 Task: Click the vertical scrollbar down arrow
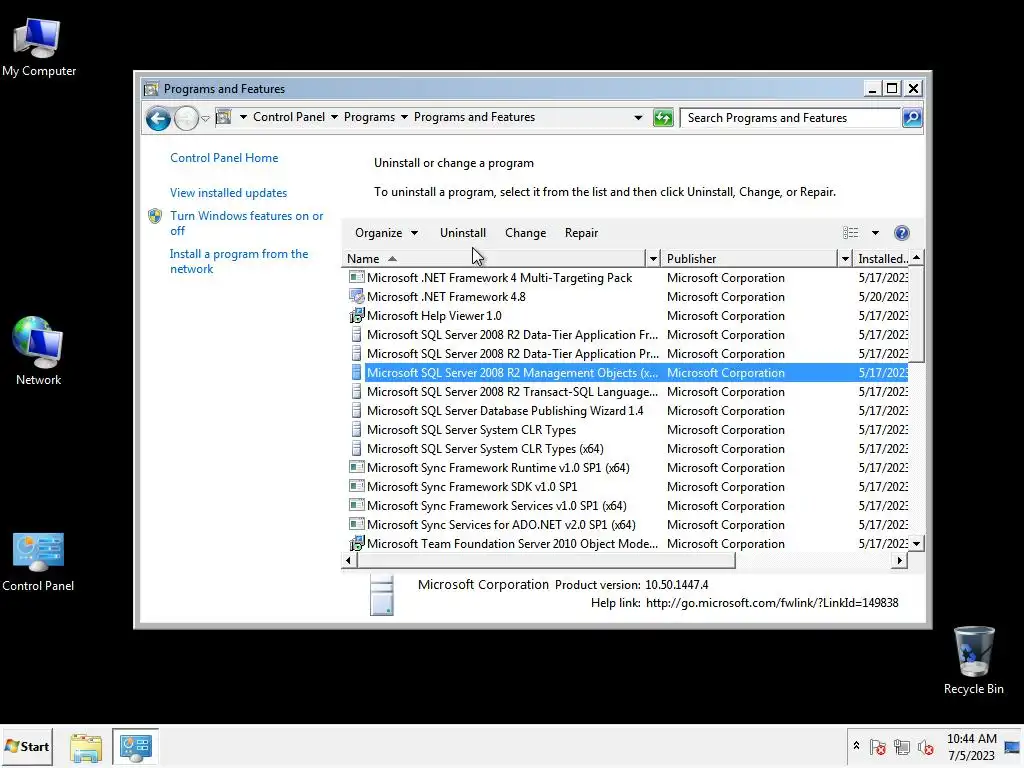(916, 543)
